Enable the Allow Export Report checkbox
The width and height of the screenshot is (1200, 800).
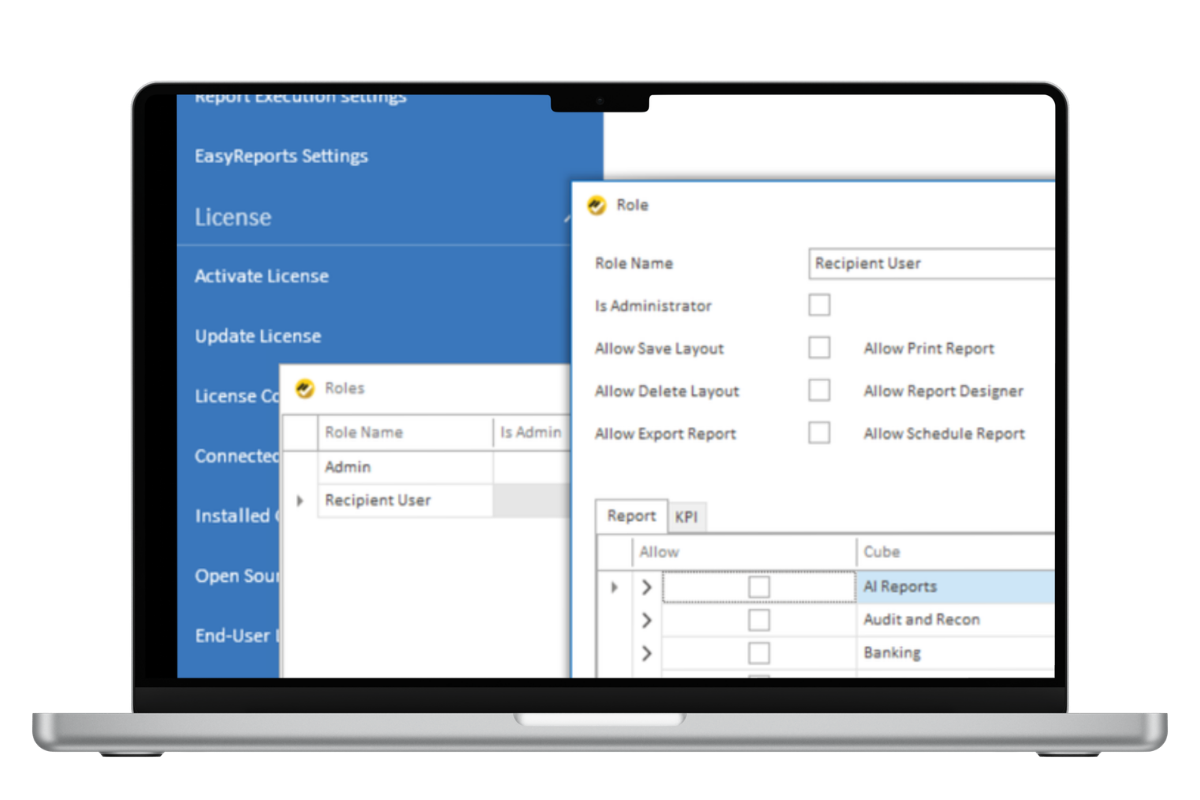pyautogui.click(x=819, y=433)
